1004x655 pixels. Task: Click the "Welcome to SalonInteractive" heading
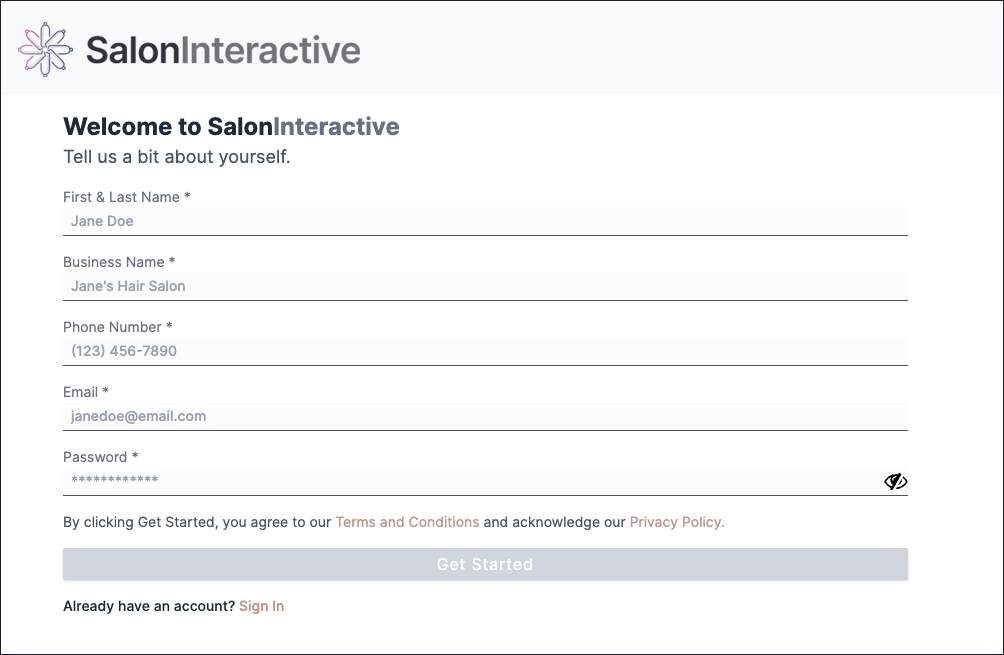coord(231,127)
